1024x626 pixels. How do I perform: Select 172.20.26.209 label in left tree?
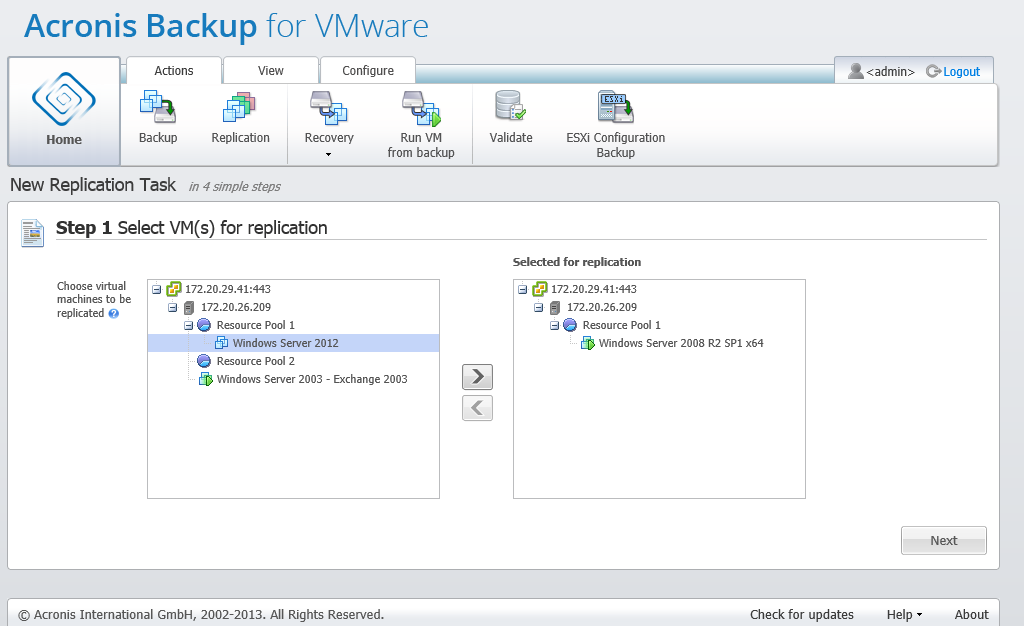236,307
